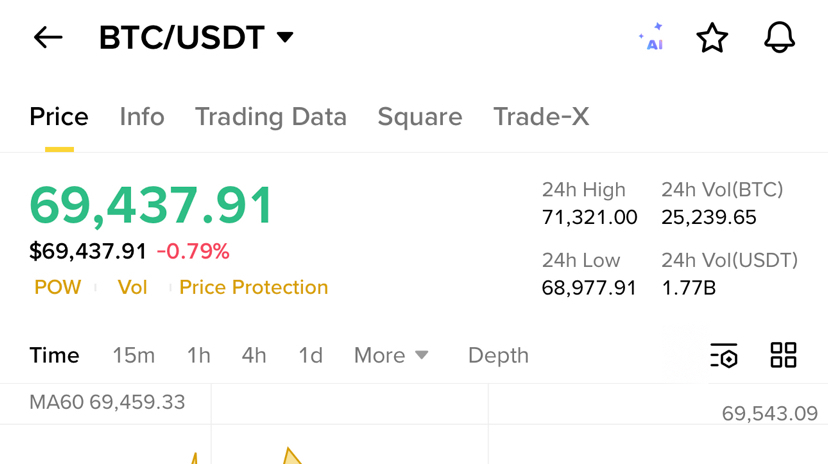Screen dimensions: 828x464
Task: Add BTC/USDT to favorites with star
Action: [x=712, y=38]
